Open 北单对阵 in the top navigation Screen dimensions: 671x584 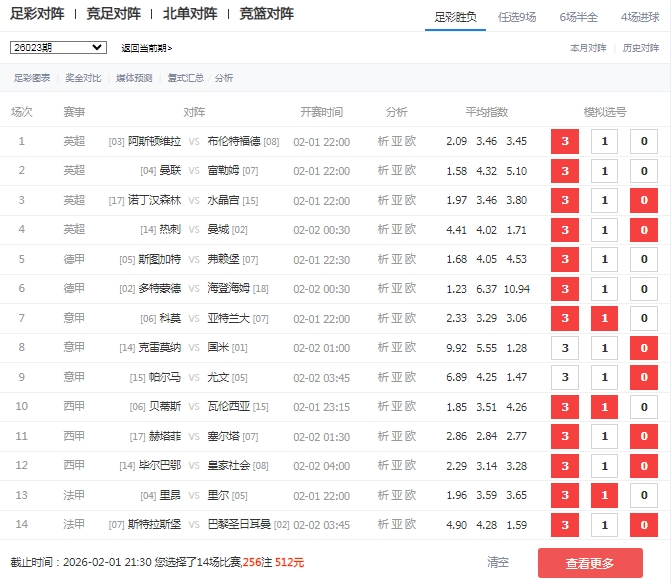[x=190, y=14]
